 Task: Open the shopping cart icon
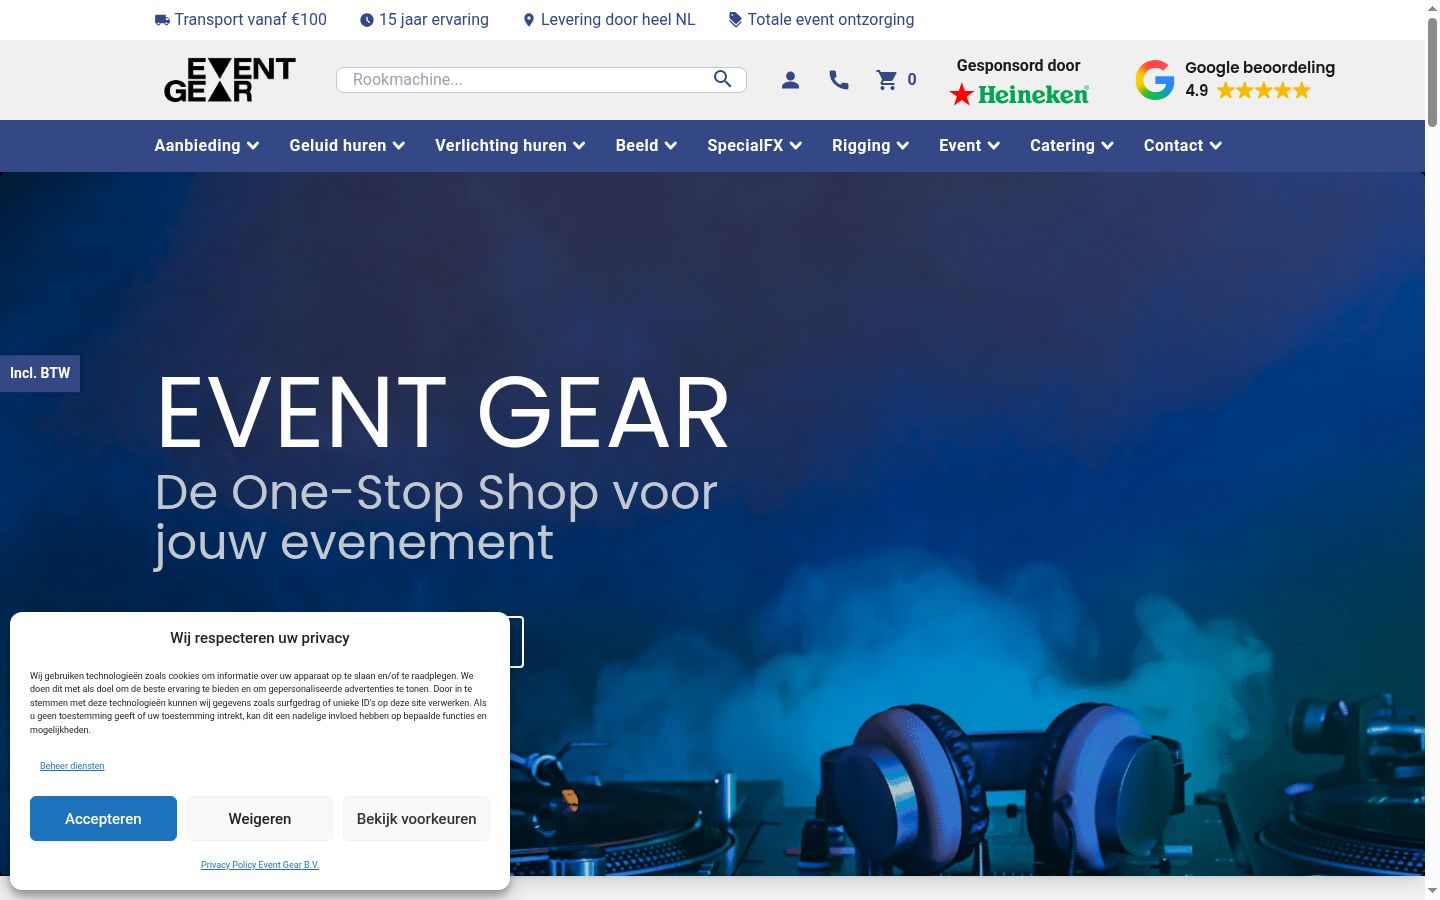pos(887,80)
